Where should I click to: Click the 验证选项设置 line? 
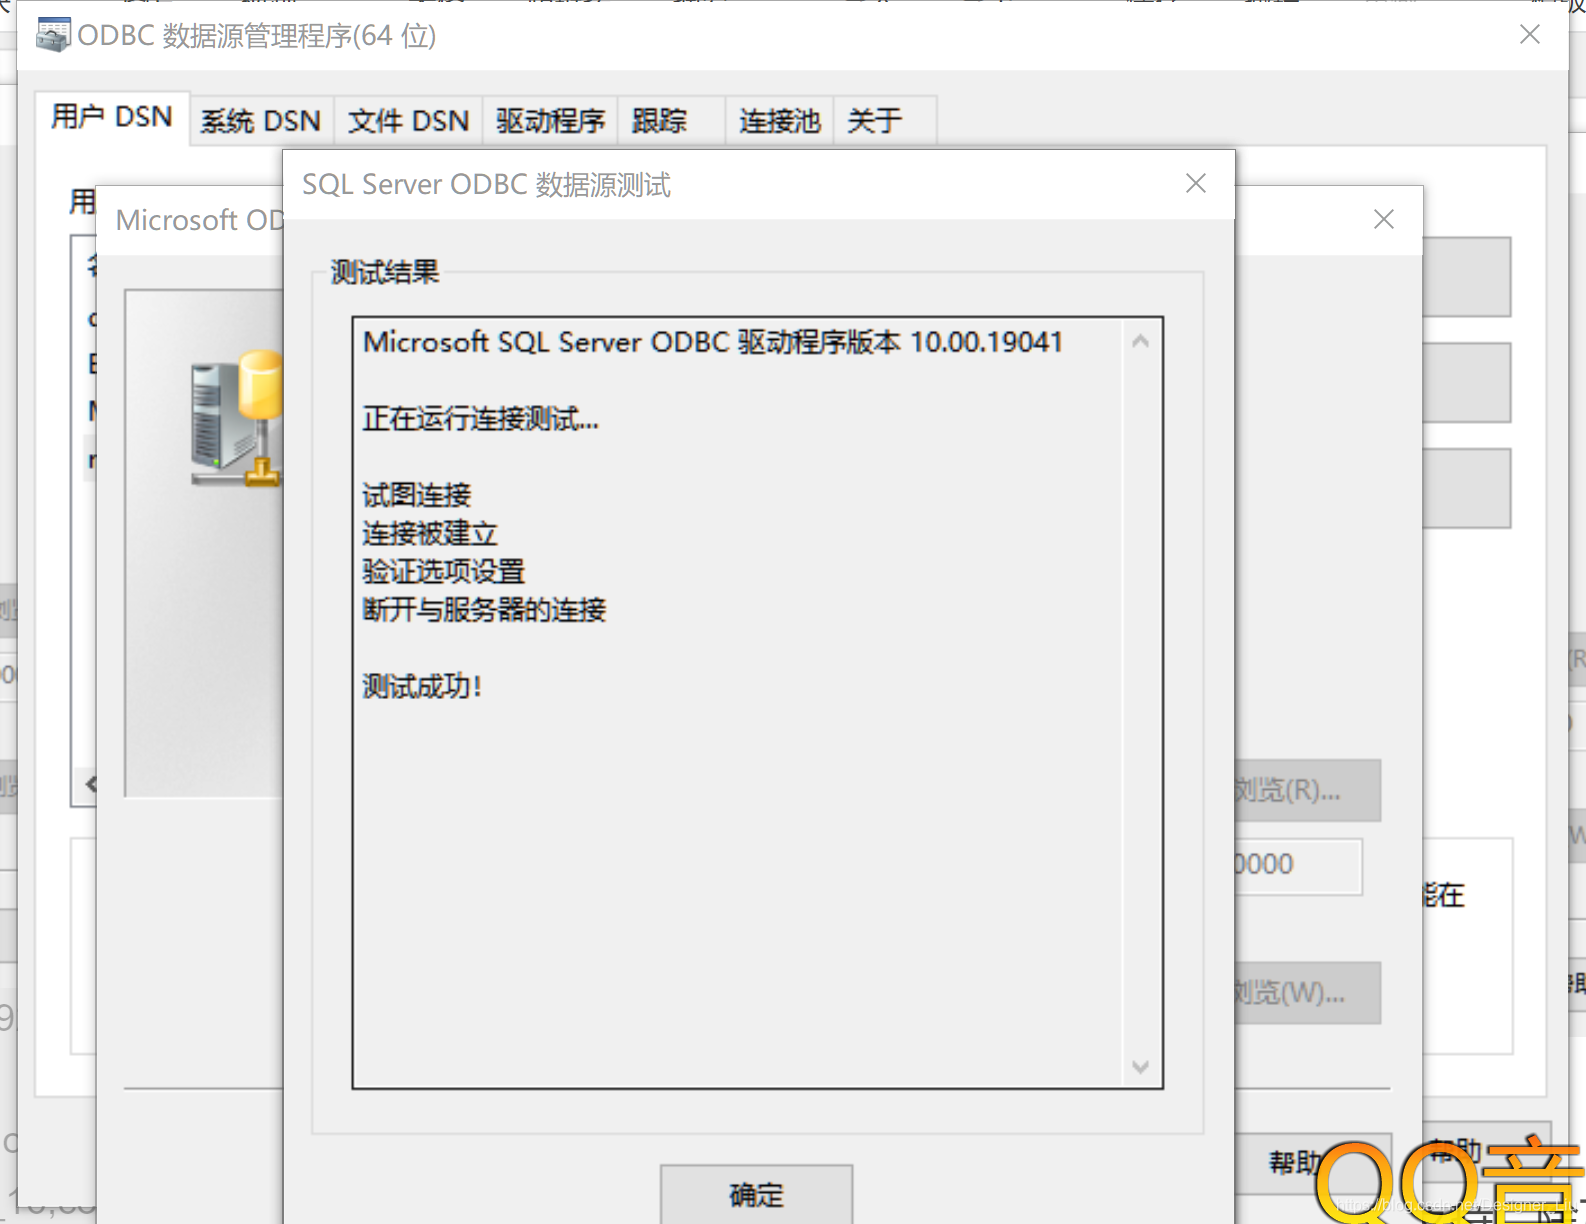(443, 571)
